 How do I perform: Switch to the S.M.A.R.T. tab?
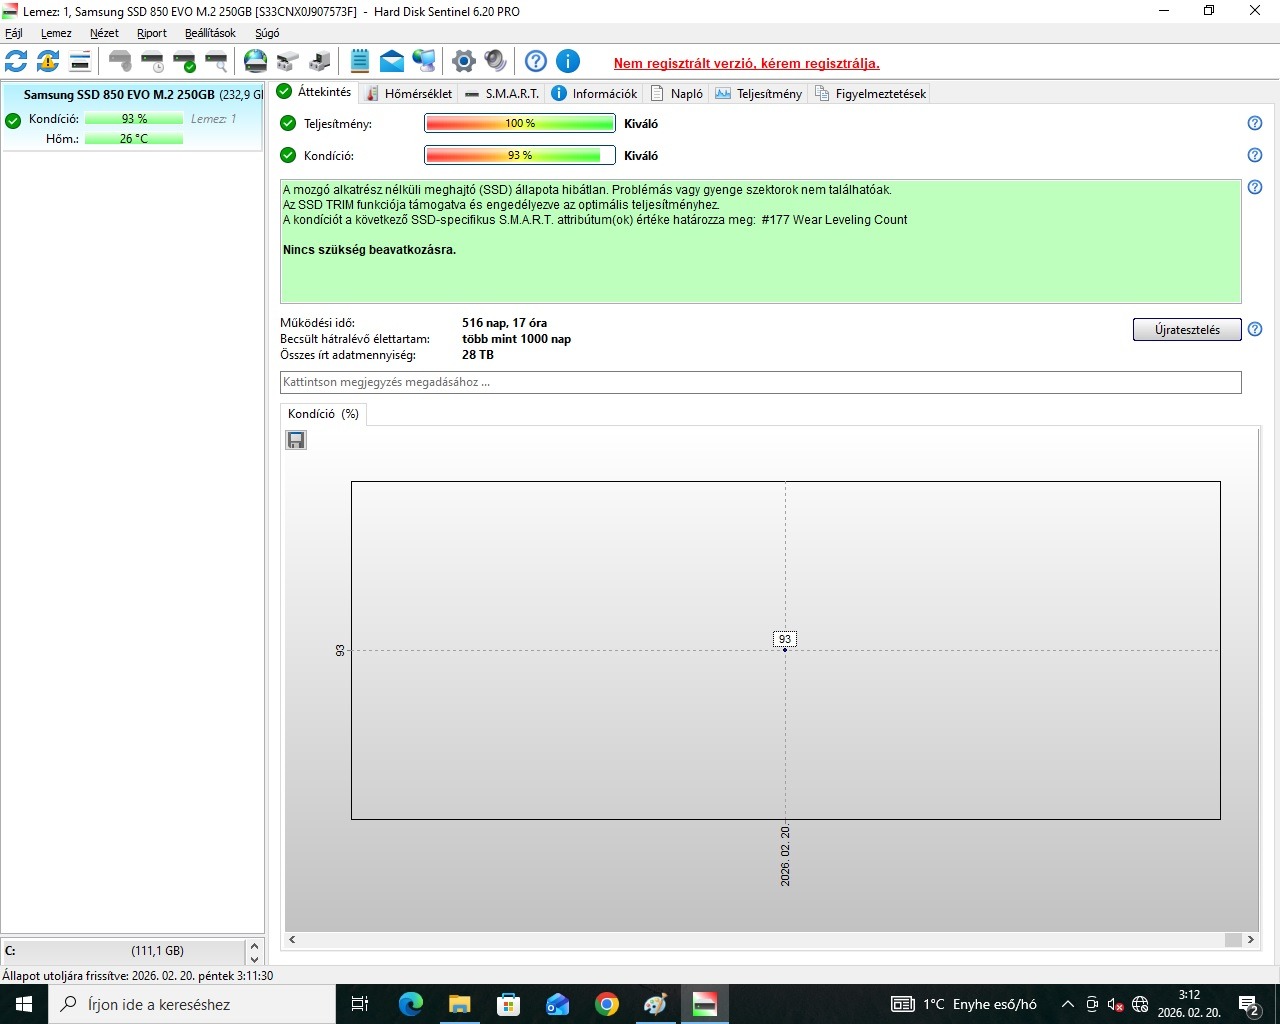[502, 93]
